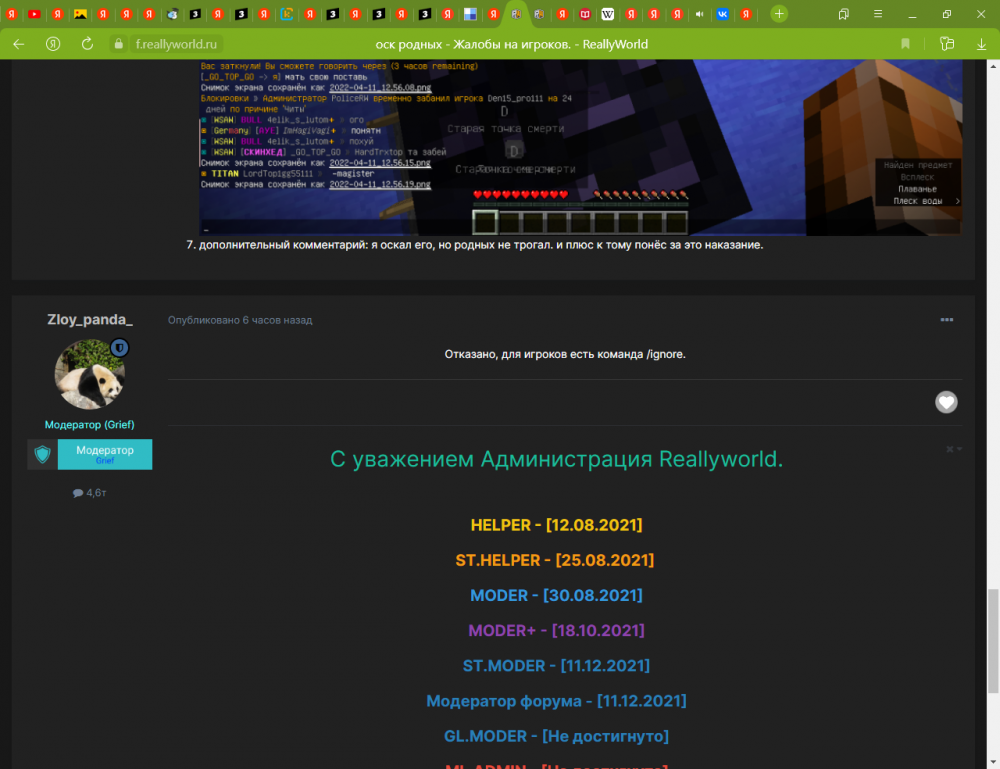React to the post with the heart
The image size is (1000, 769).
946,402
